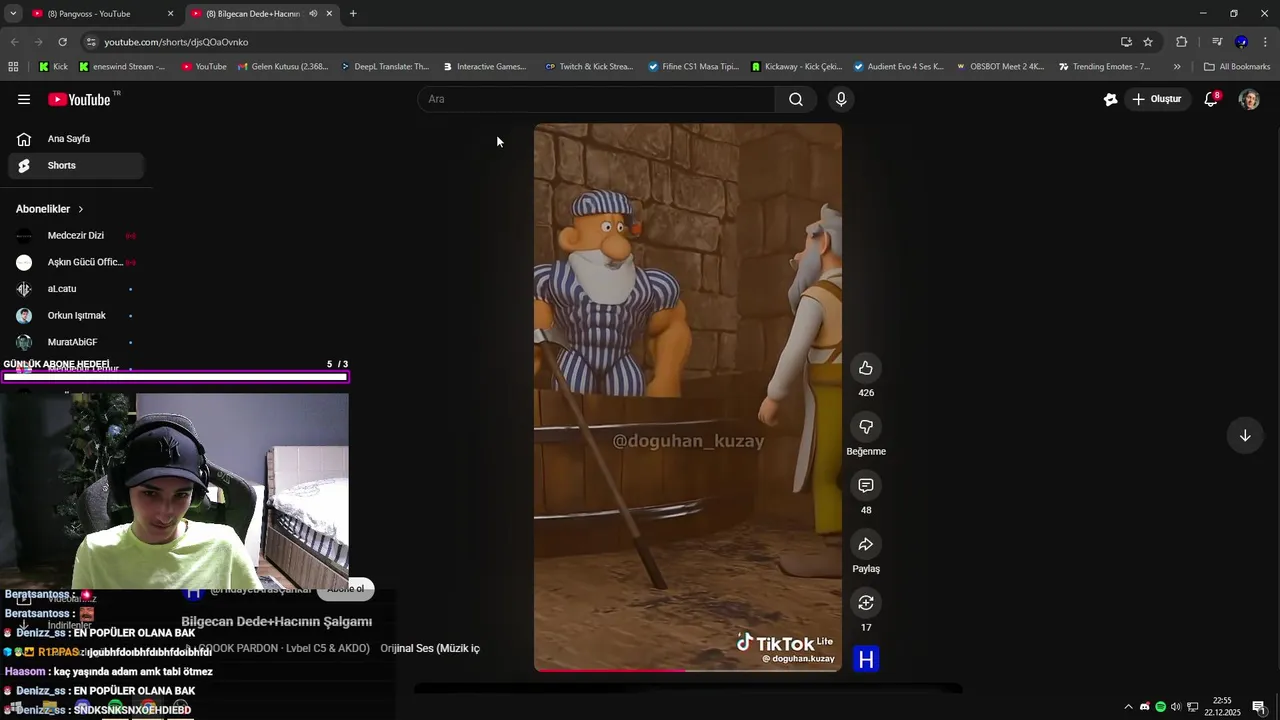Open the tab search dropdown arrow
The width and height of the screenshot is (1280, 720).
click(x=13, y=14)
